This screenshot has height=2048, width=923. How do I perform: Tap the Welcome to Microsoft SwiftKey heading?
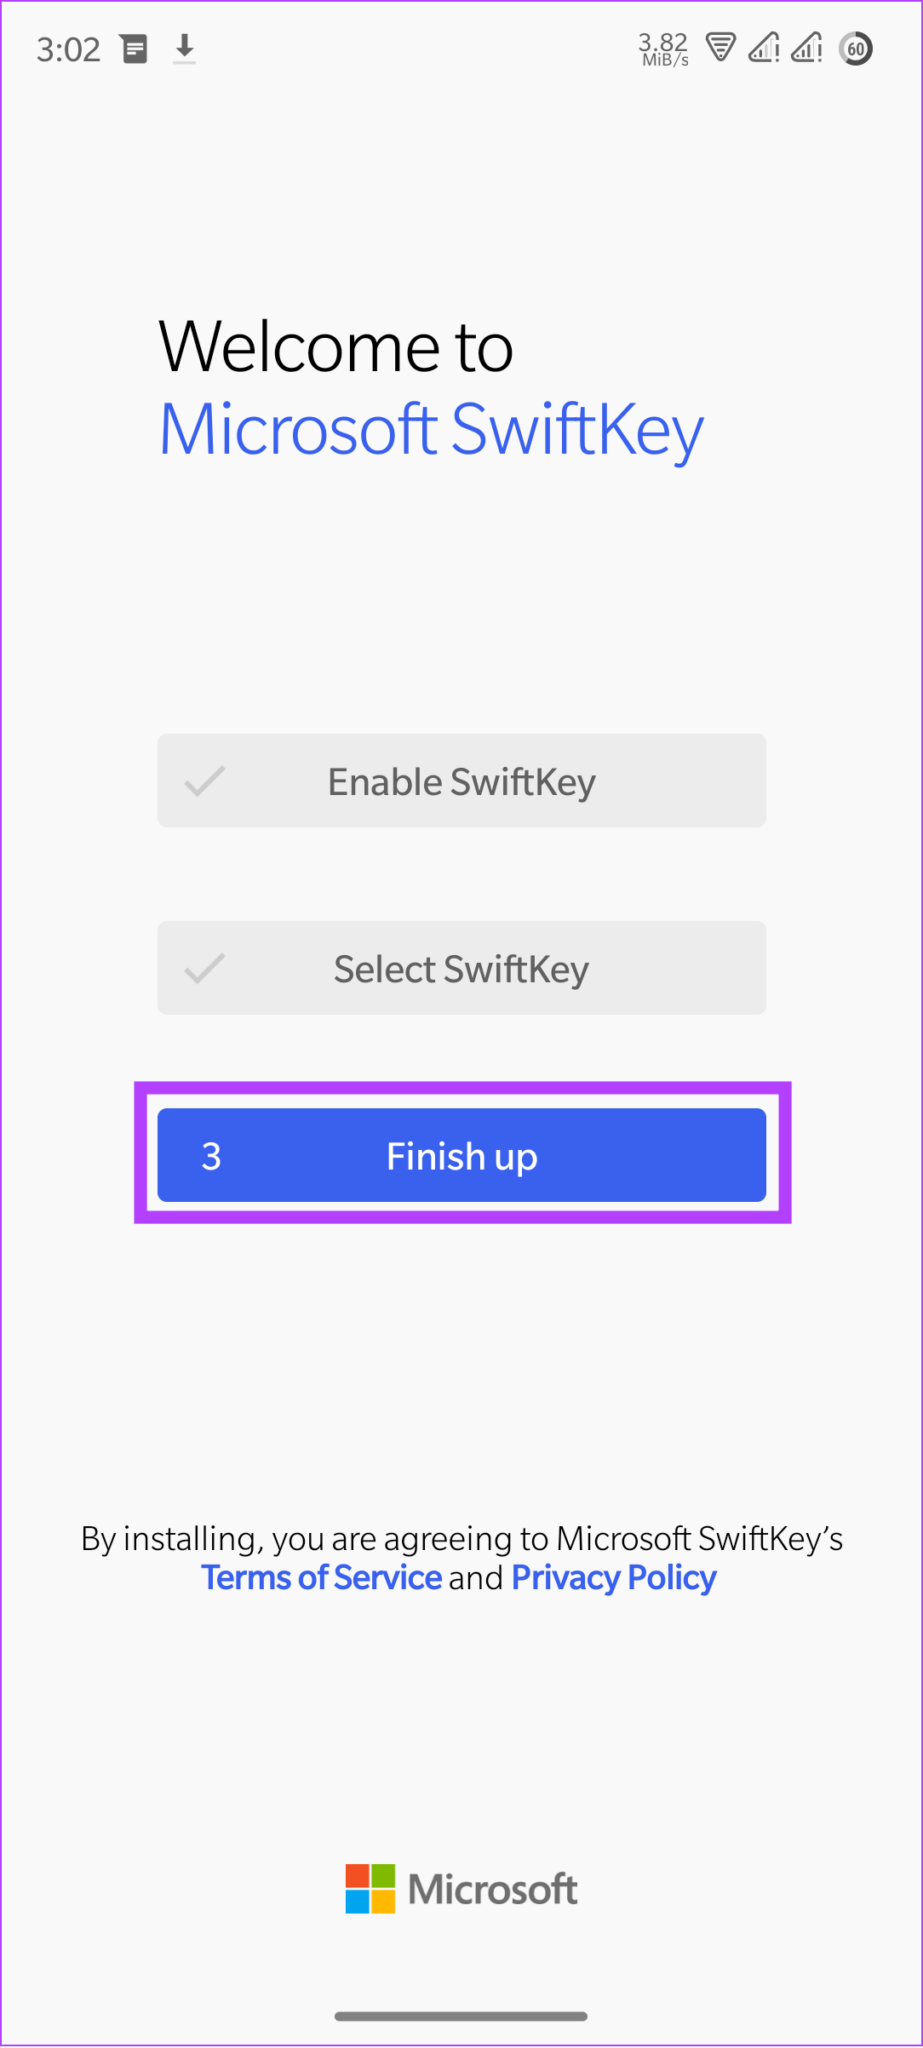point(430,388)
